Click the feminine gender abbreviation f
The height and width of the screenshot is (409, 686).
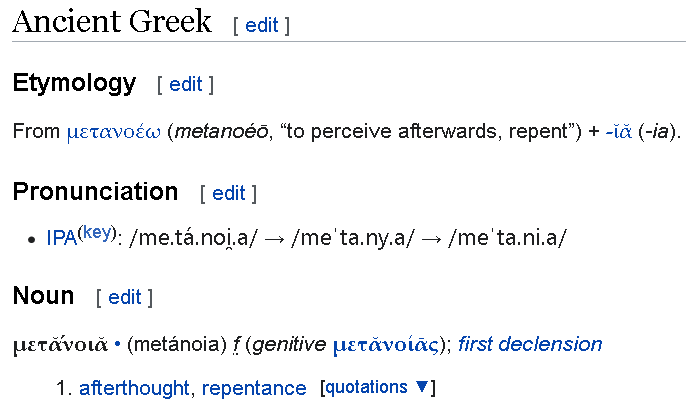pyautogui.click(x=238, y=345)
